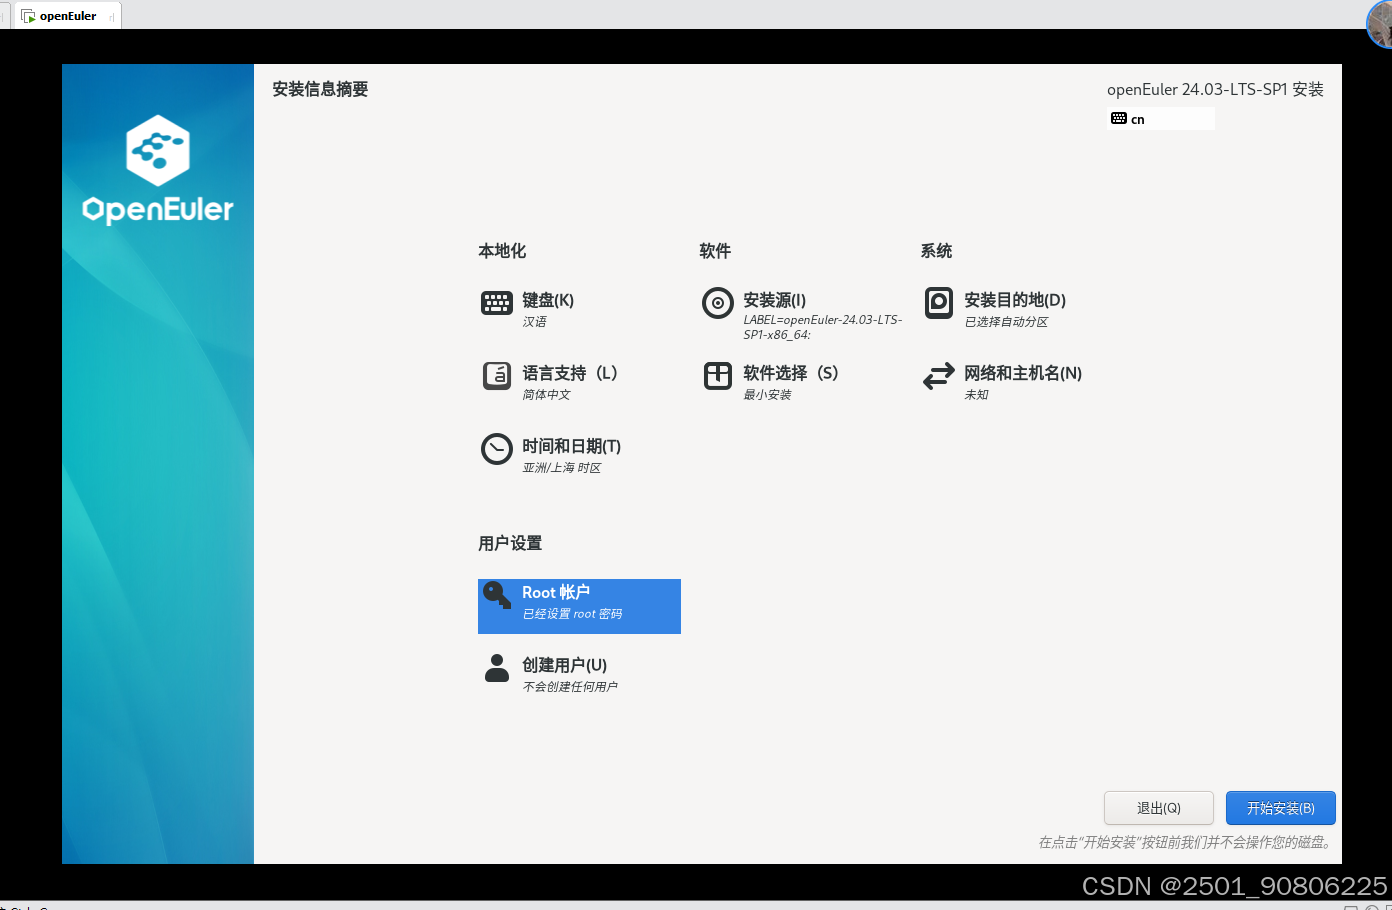Open 安装源(I) installation source
1392x910 pixels.
775,300
